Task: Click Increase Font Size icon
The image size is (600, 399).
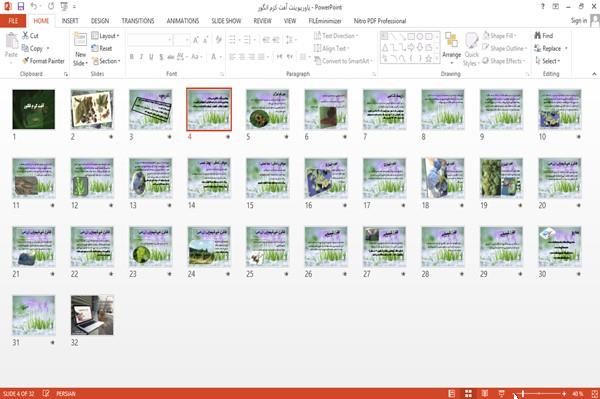Action: (196, 40)
